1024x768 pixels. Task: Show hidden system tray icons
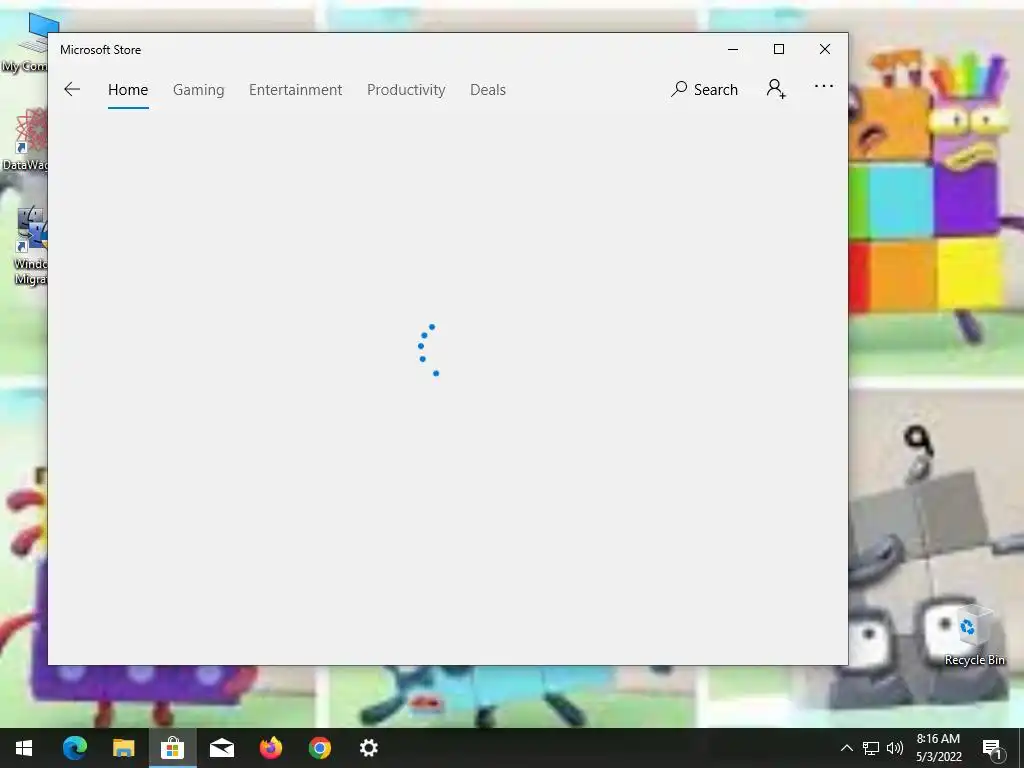point(846,748)
